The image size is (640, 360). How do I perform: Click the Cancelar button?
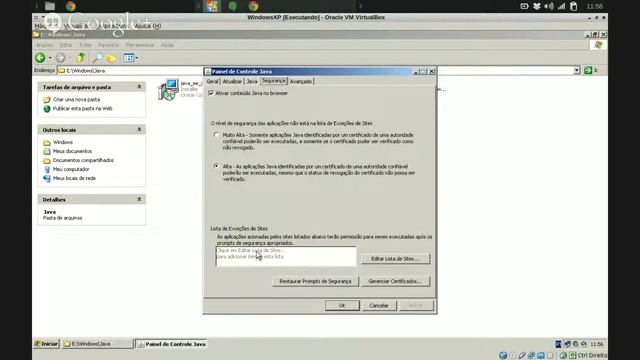click(x=379, y=305)
